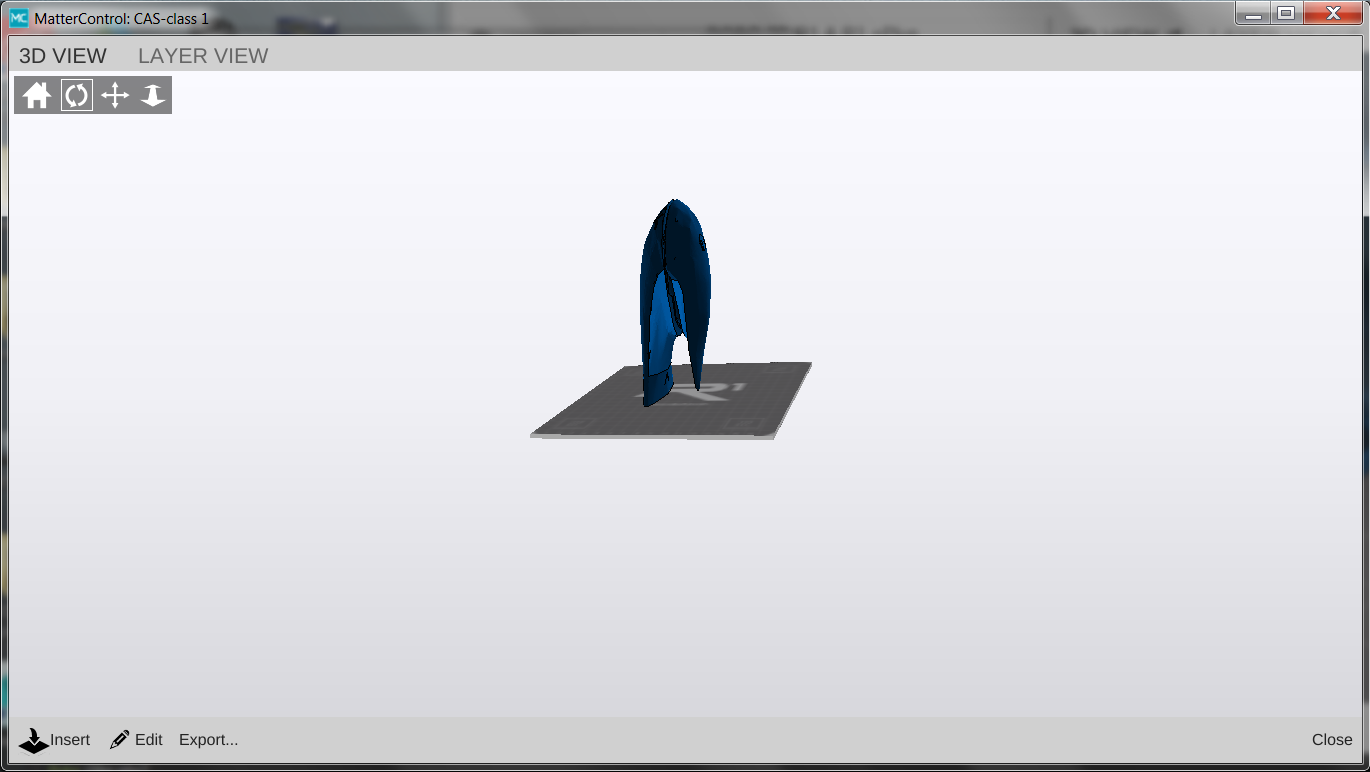Click the Close button in bottom bar
This screenshot has height=772, width=1370.
coord(1332,740)
